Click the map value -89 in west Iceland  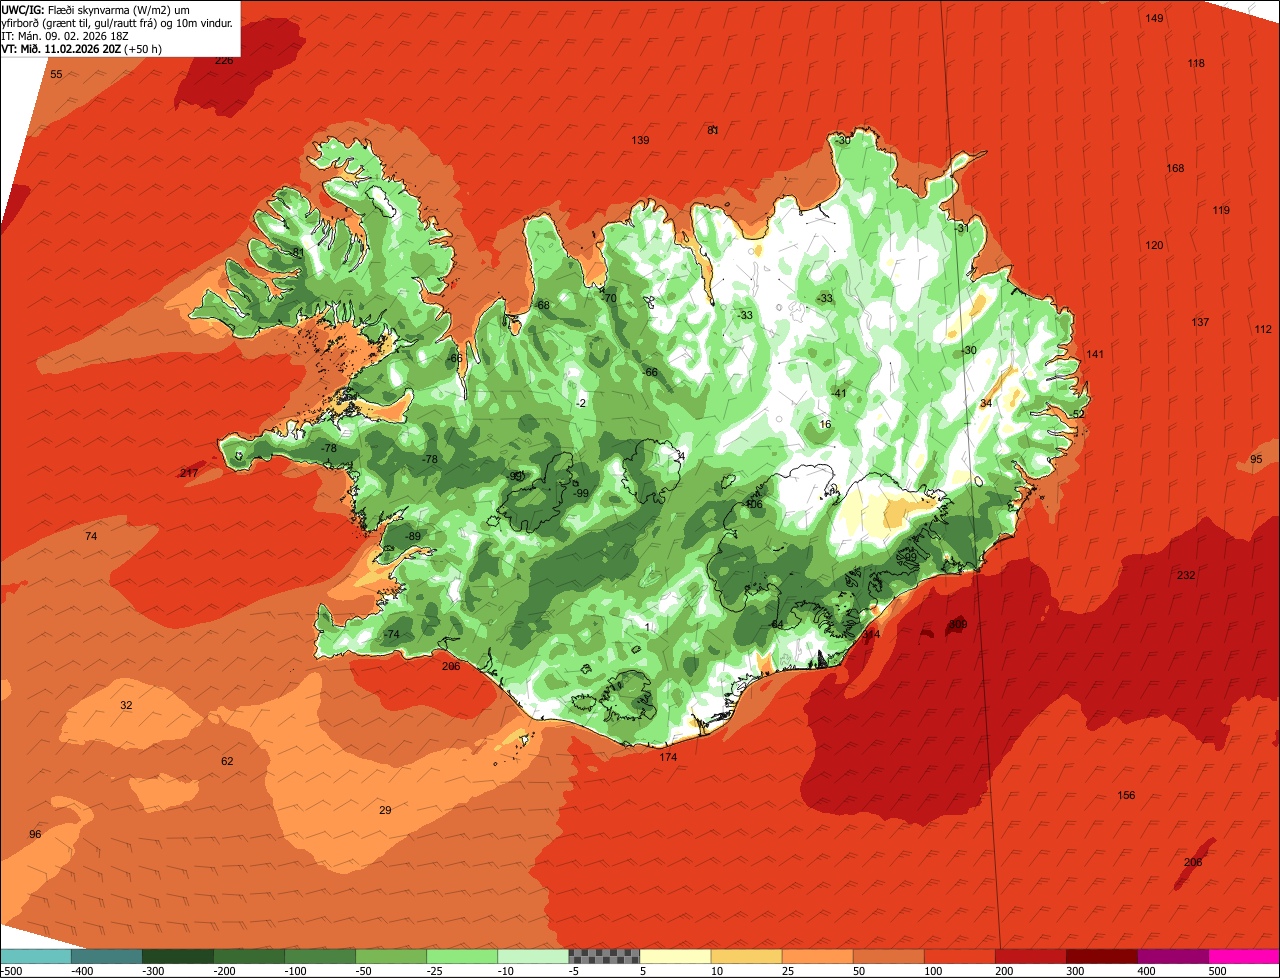pos(412,538)
